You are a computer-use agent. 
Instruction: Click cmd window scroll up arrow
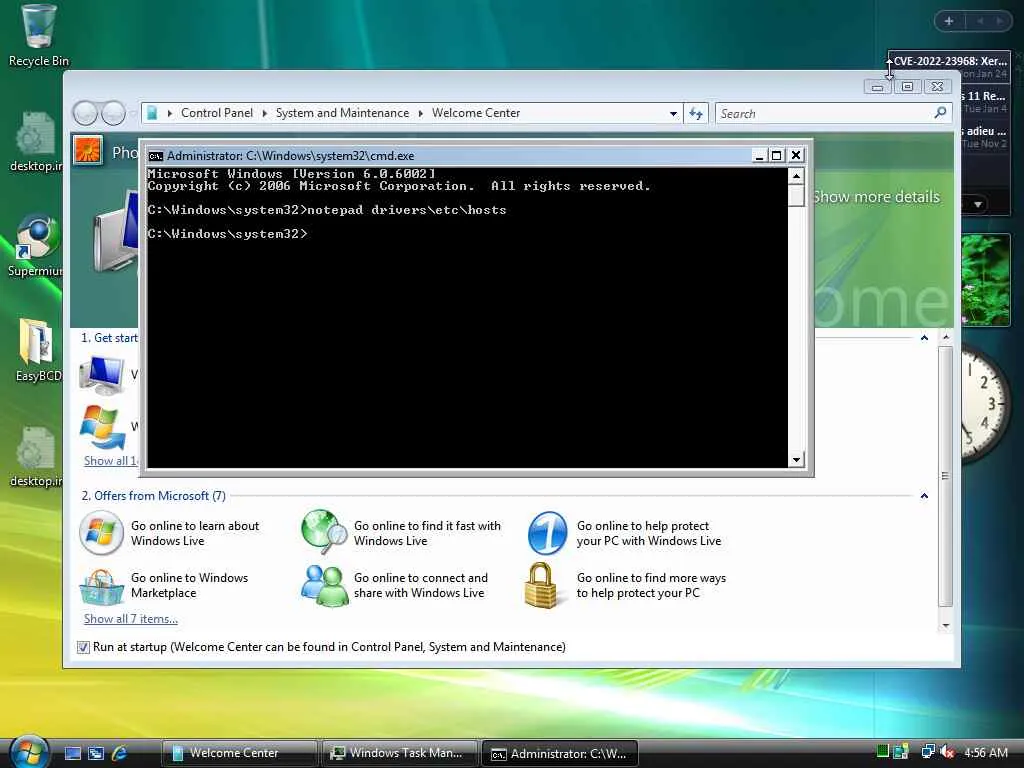[x=796, y=176]
